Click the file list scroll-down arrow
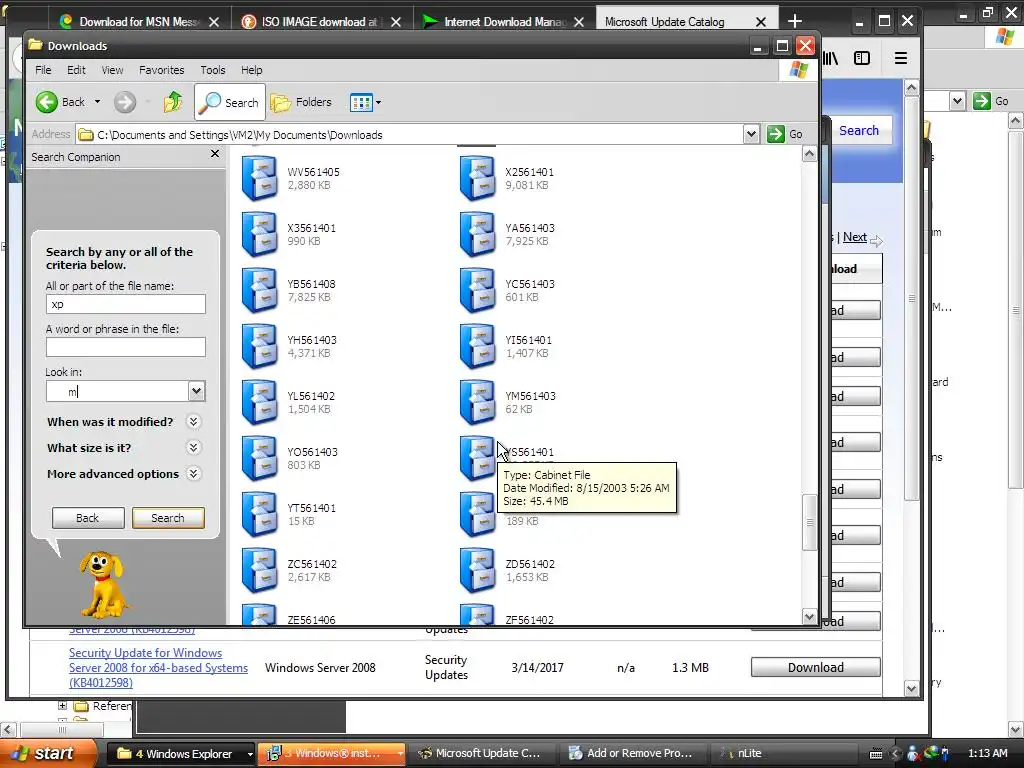The height and width of the screenshot is (768, 1024). [x=809, y=616]
